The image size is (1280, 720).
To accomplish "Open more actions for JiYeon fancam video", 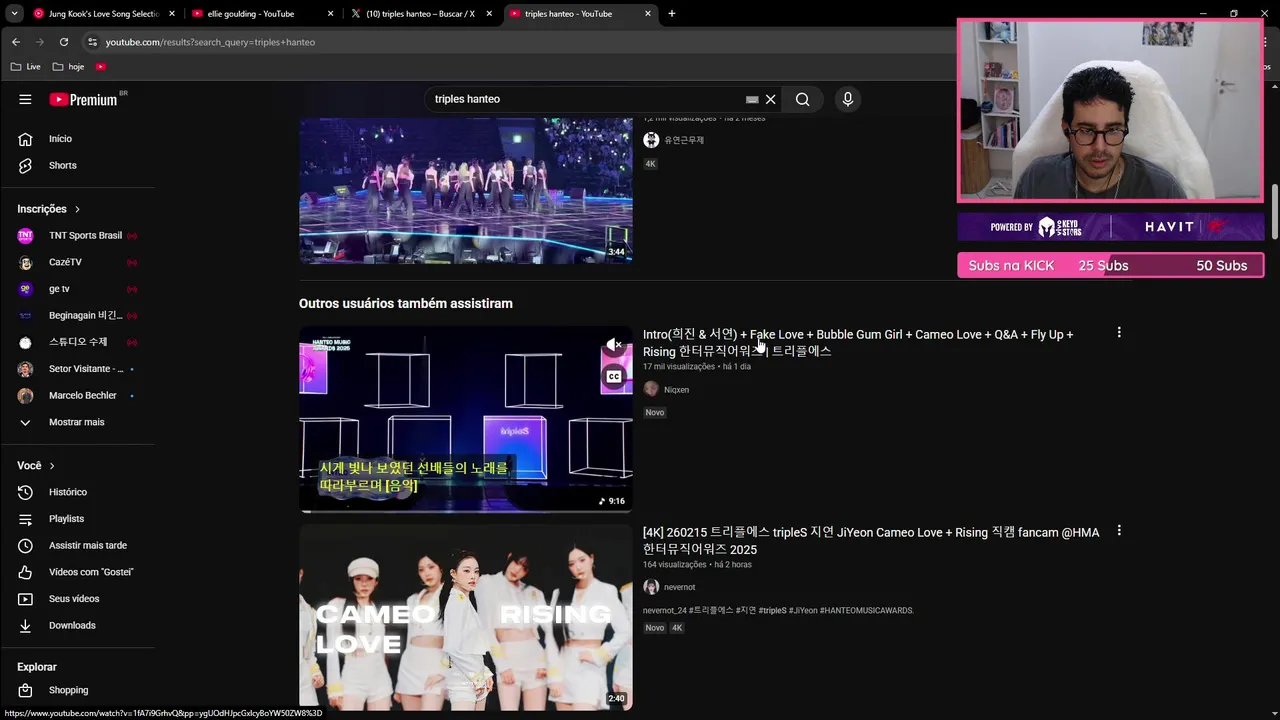I will [x=1119, y=530].
